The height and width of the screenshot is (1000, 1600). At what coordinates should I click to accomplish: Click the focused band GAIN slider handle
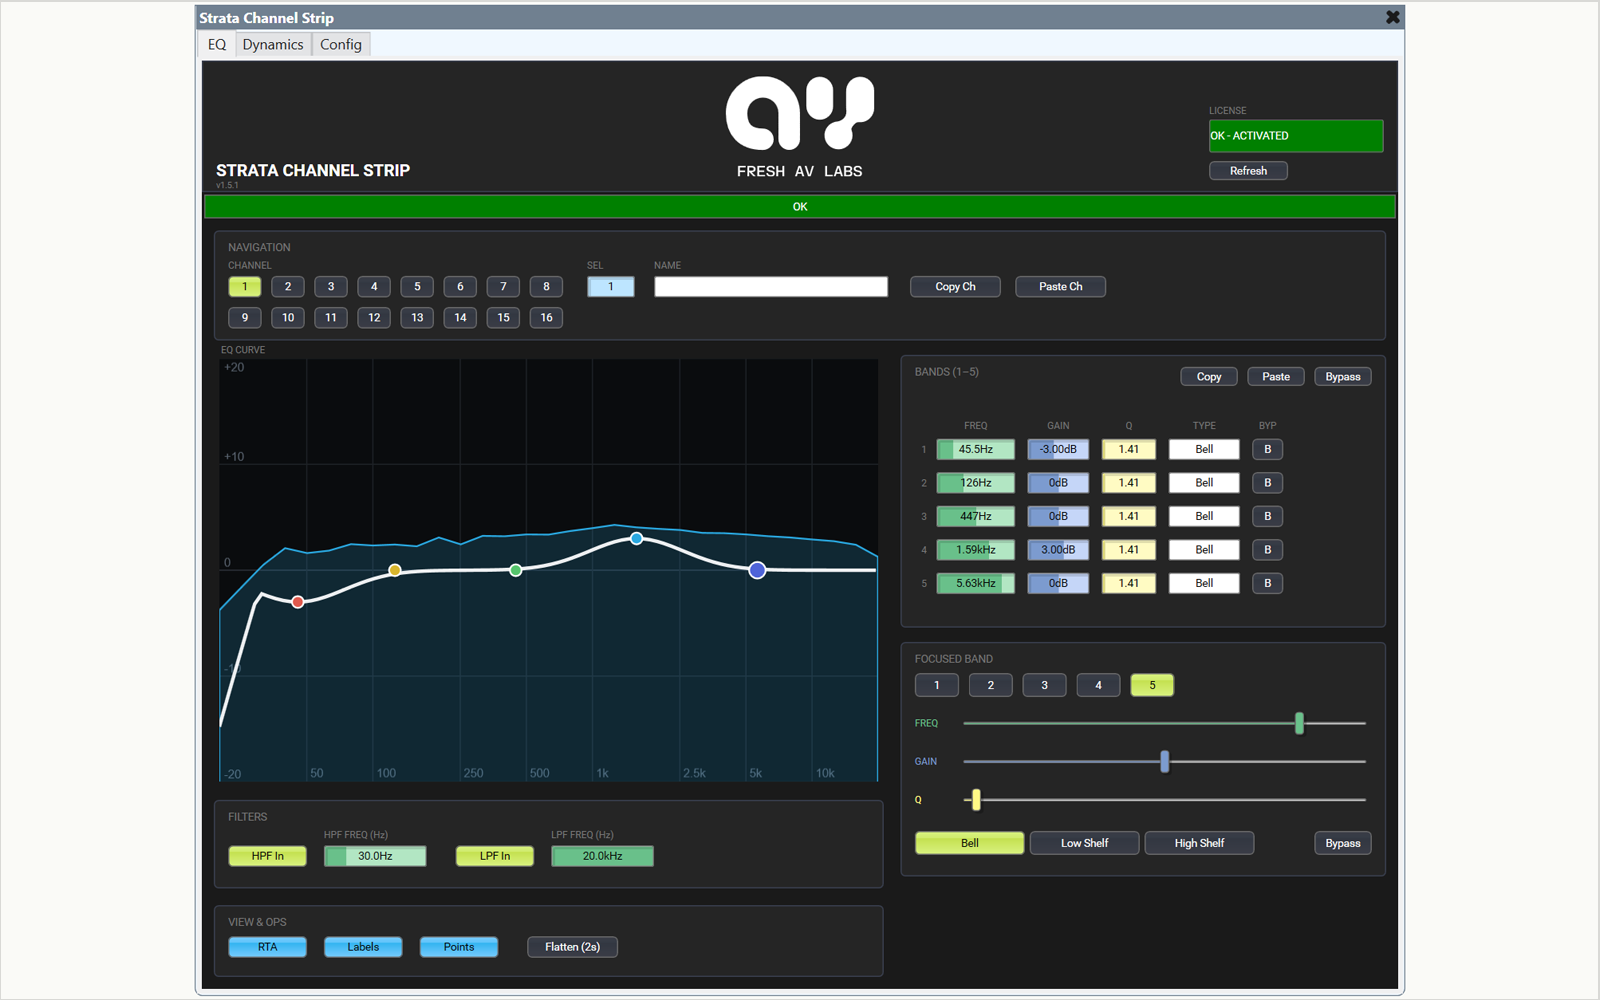tap(1165, 762)
